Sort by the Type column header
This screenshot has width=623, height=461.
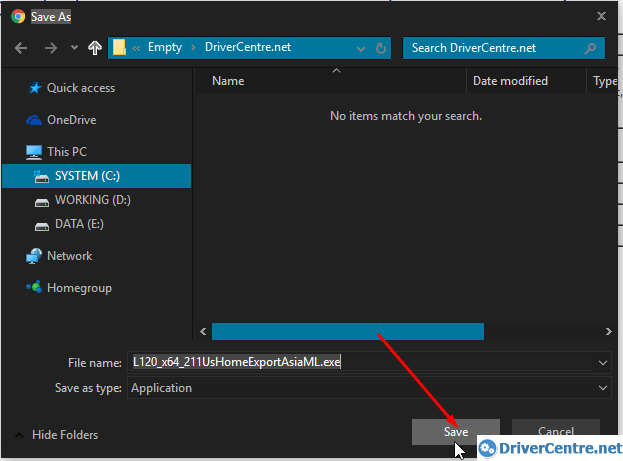[x=604, y=81]
